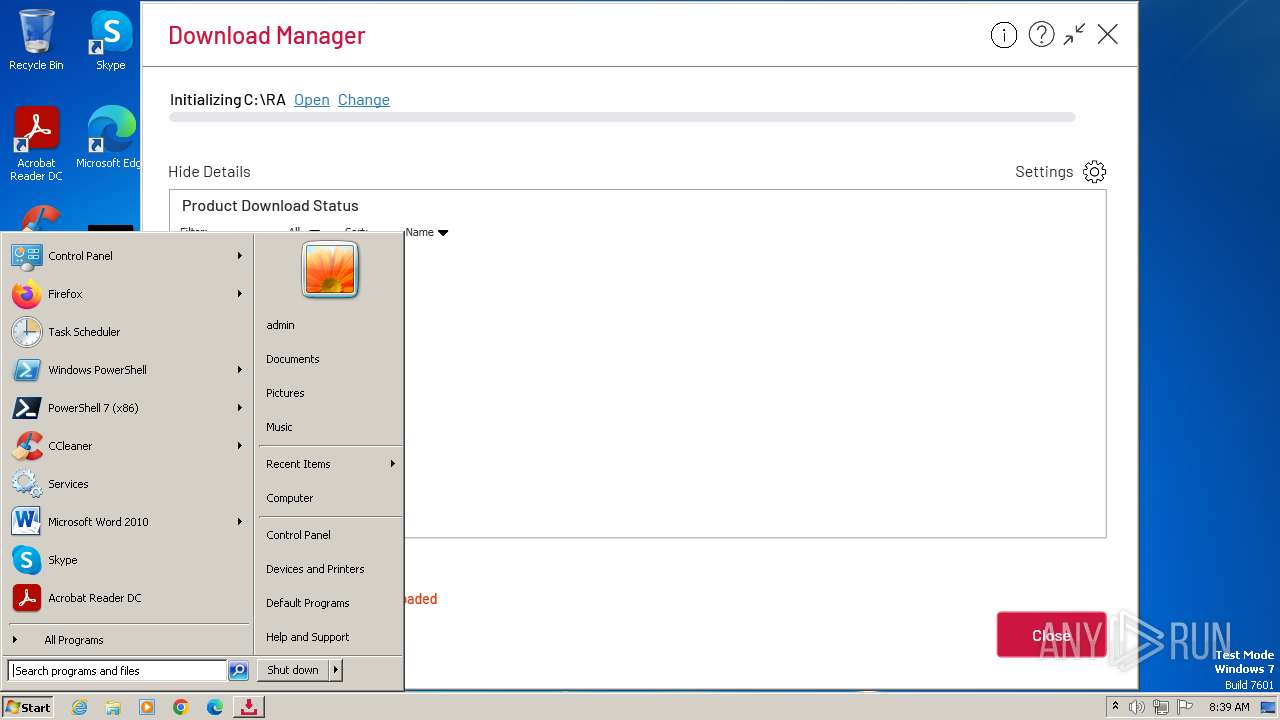This screenshot has height=720, width=1280.
Task: Open File Explorer folder icon on taskbar
Action: click(113, 707)
